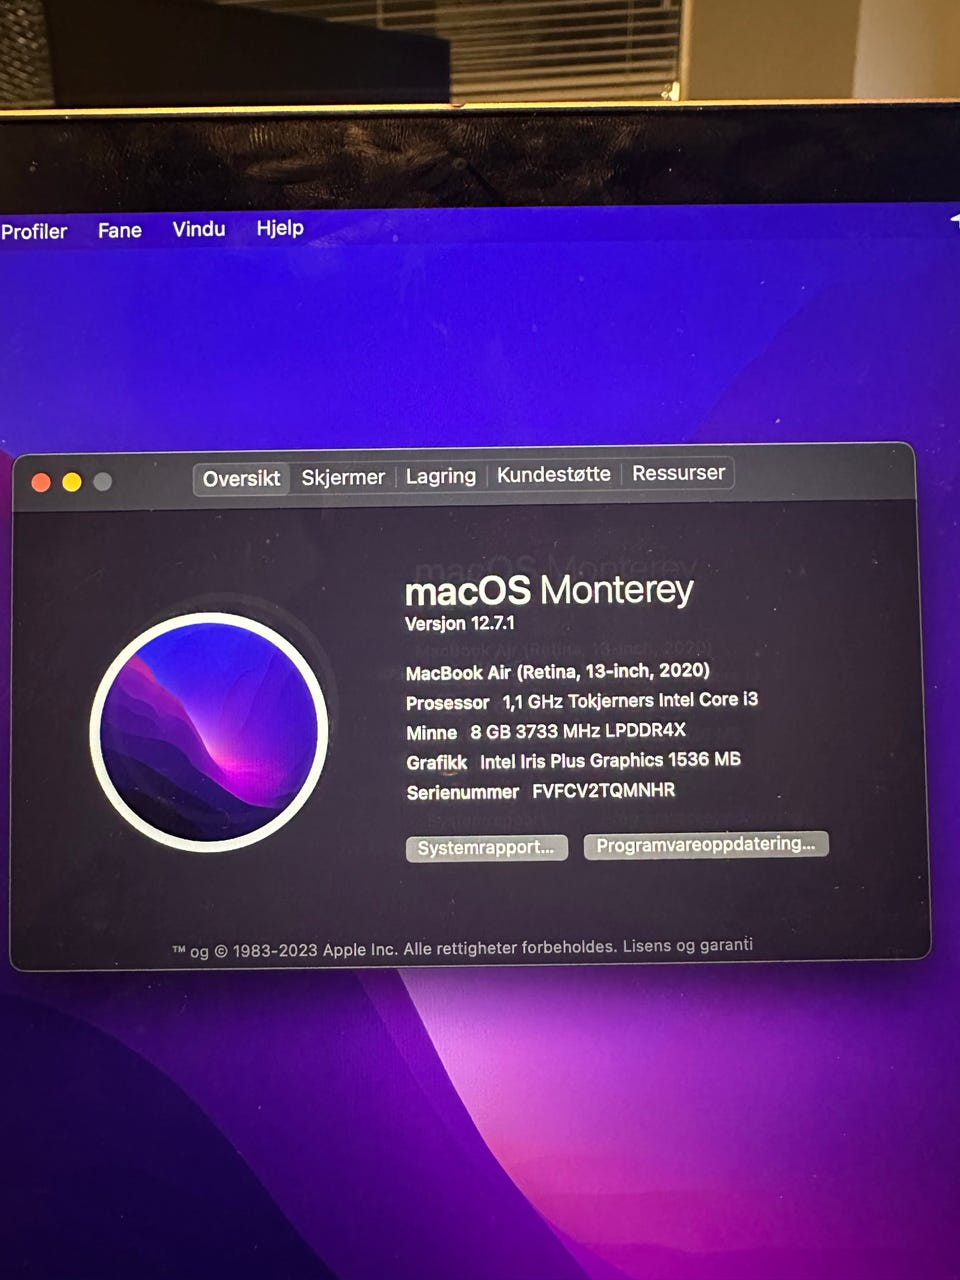Select the serial number FVFCV2TQMNHR
Image resolution: width=960 pixels, height=1280 pixels.
[x=604, y=791]
